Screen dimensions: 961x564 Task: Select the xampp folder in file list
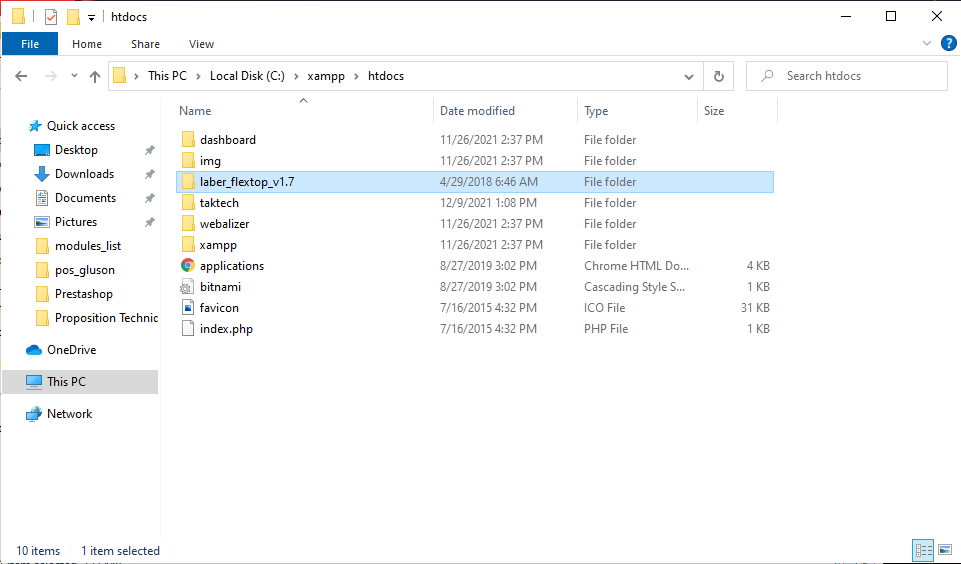218,245
